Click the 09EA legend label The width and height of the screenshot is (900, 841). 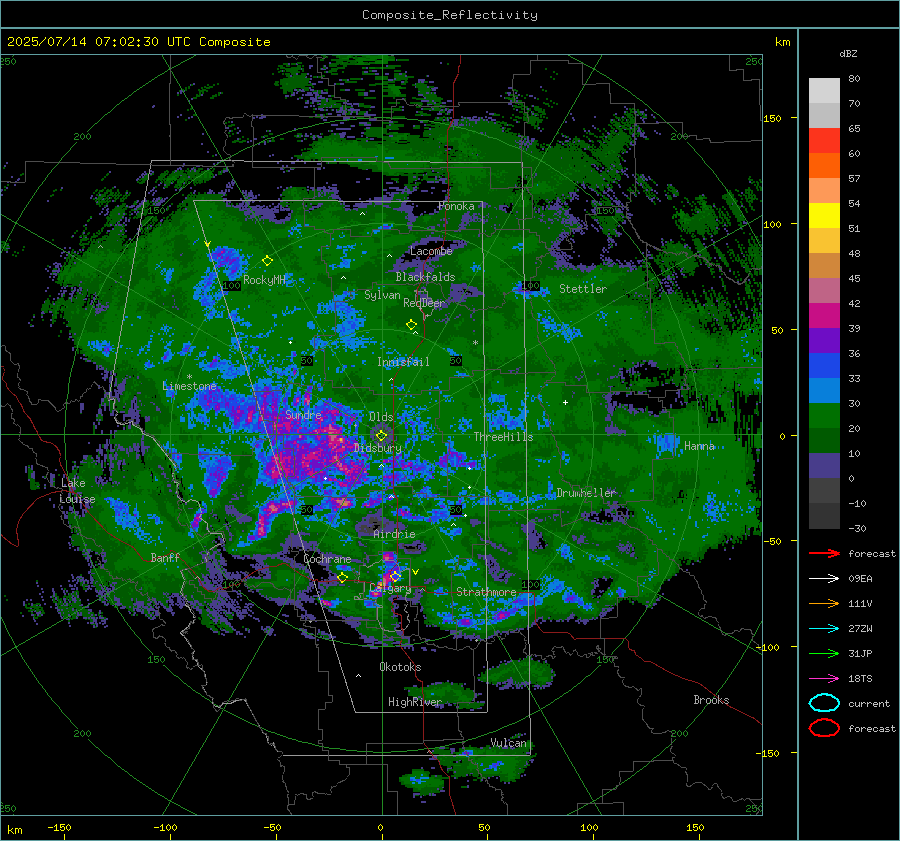click(x=860, y=579)
